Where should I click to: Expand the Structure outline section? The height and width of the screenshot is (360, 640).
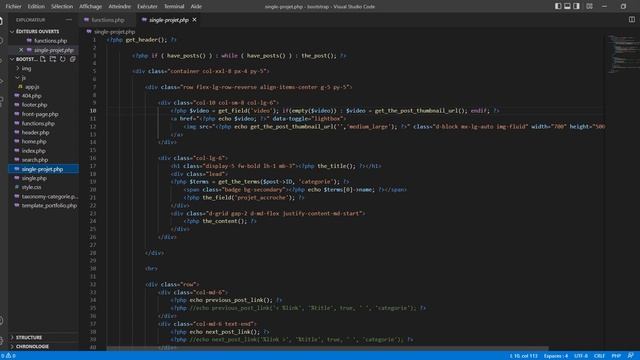coord(29,338)
